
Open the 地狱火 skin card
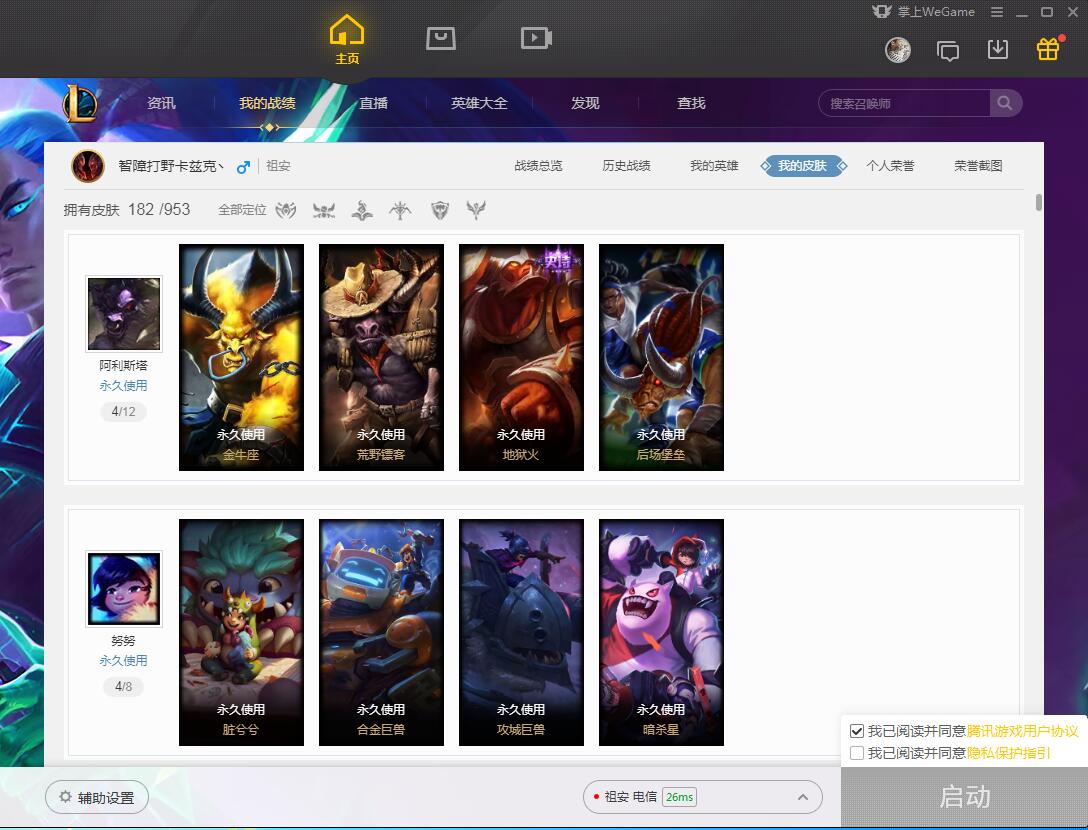pos(521,357)
